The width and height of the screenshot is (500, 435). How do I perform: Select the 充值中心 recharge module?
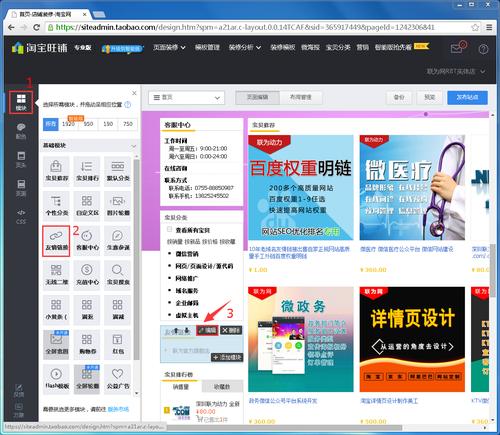tap(87, 275)
